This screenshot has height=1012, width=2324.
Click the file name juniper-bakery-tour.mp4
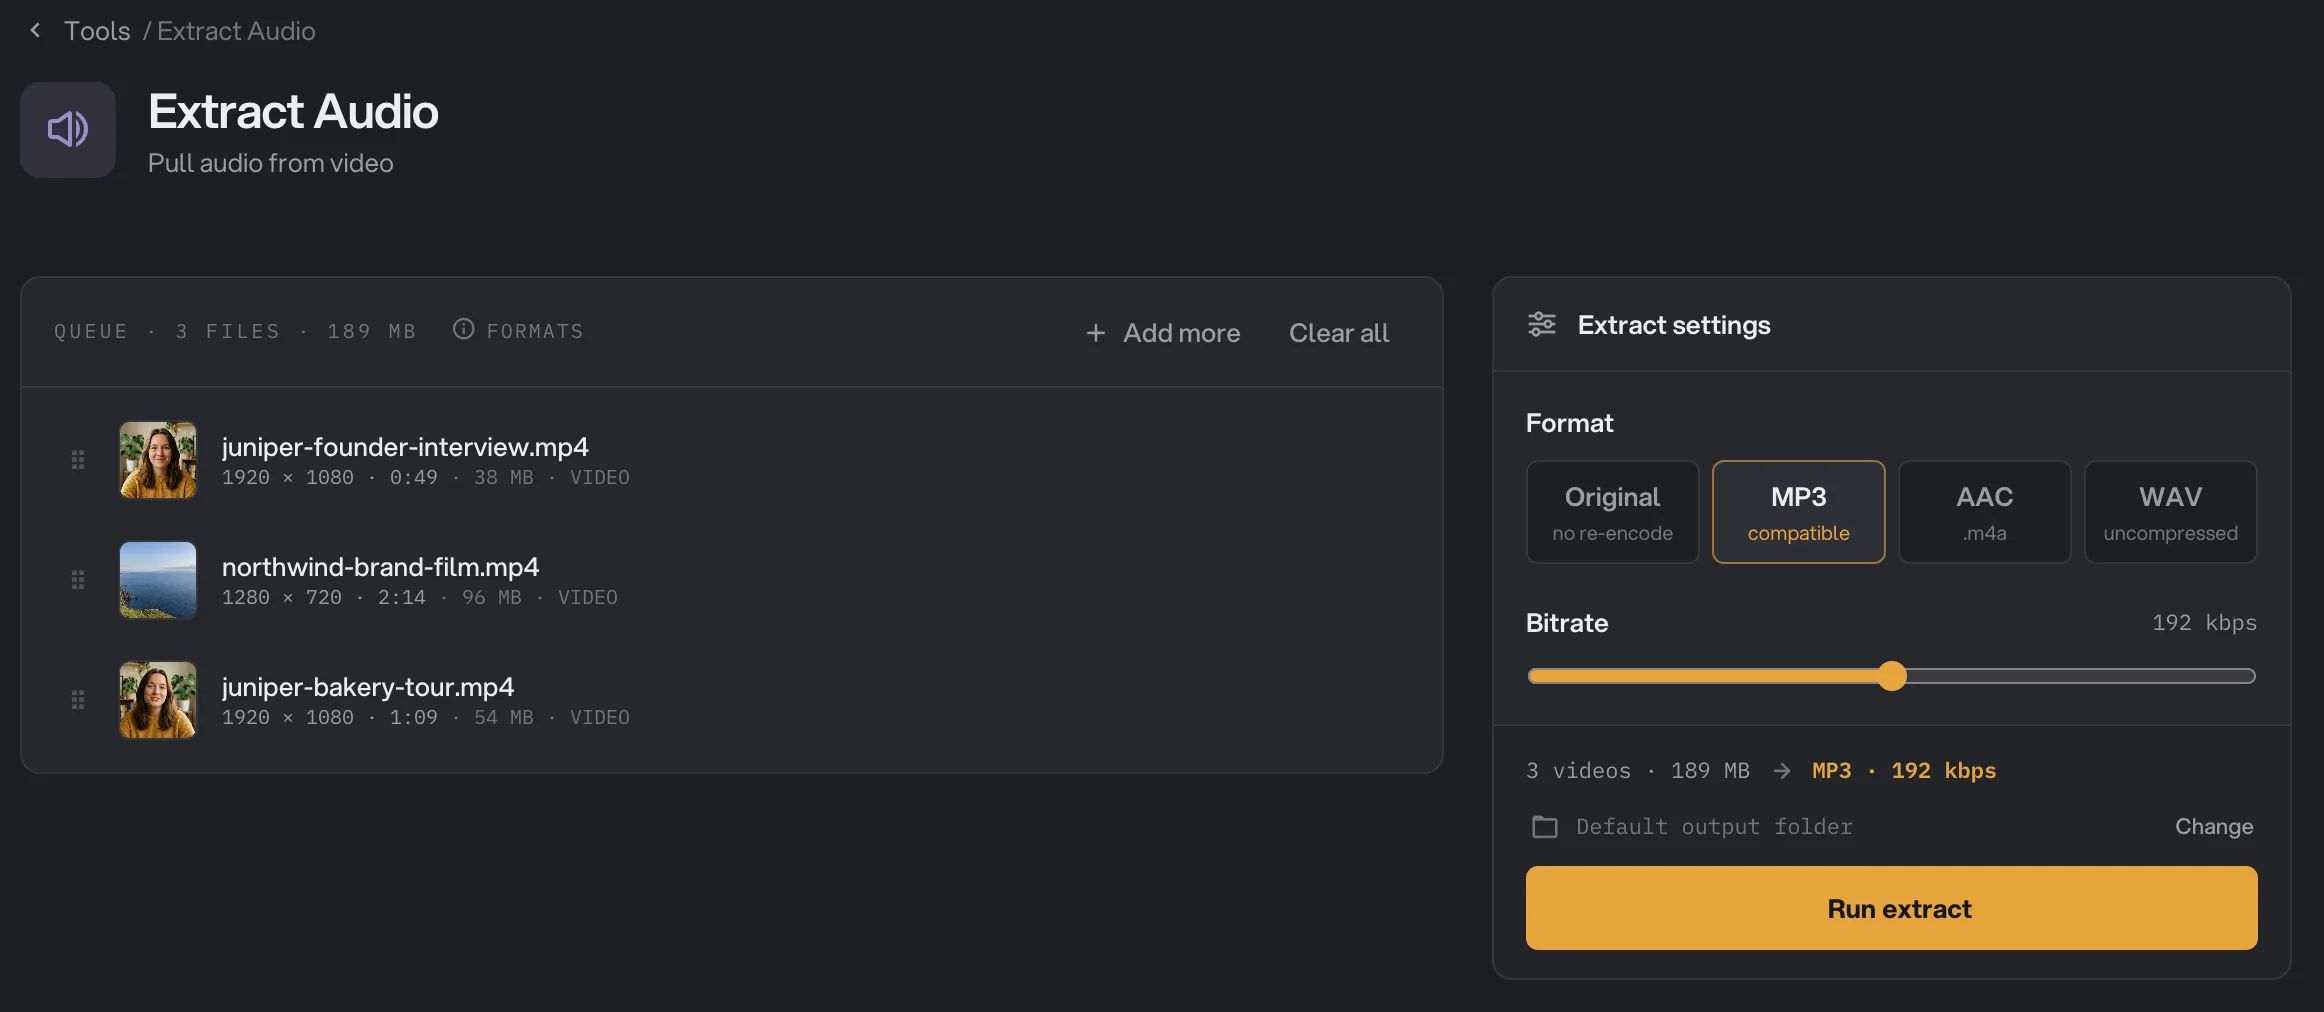[368, 687]
